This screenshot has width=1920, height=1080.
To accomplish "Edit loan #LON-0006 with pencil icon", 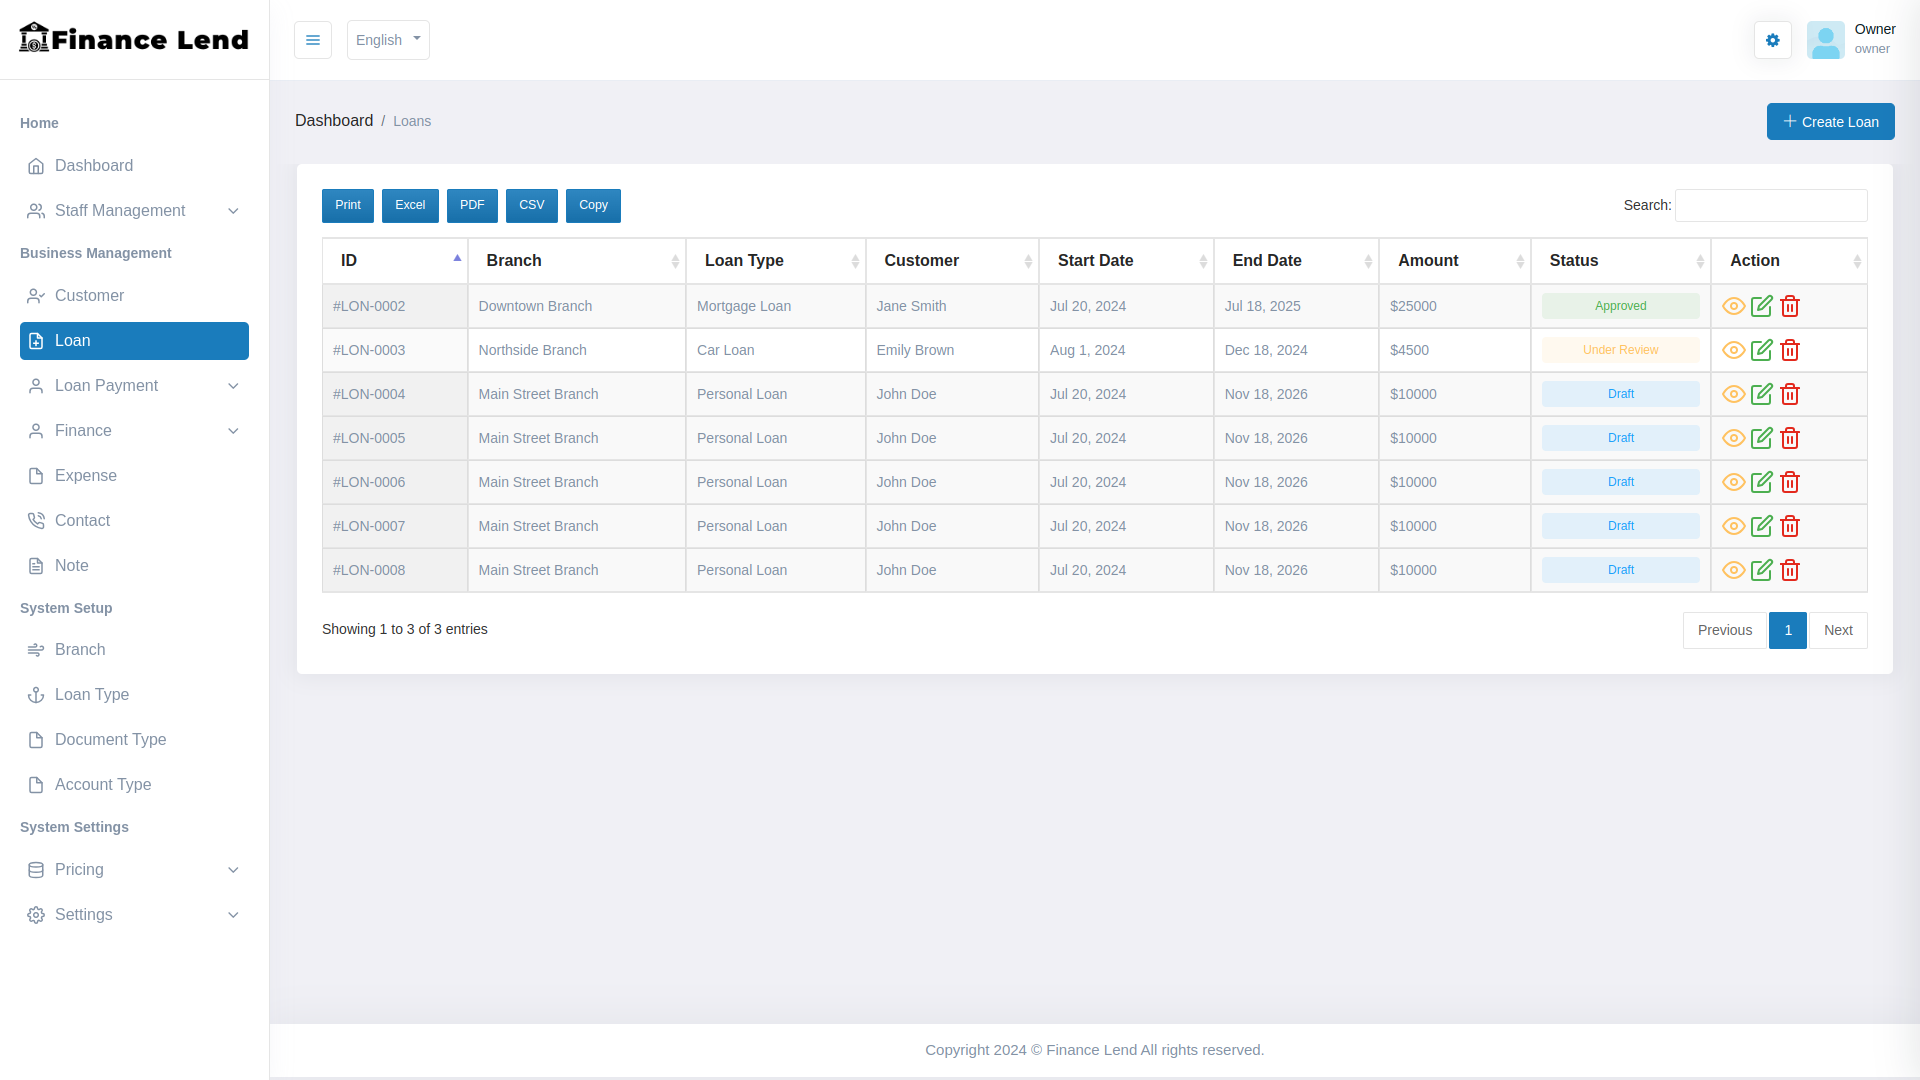I will tap(1762, 482).
